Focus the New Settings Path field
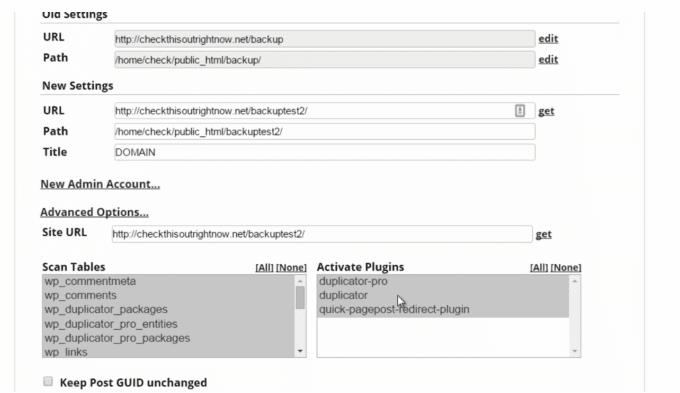 [x=324, y=131]
